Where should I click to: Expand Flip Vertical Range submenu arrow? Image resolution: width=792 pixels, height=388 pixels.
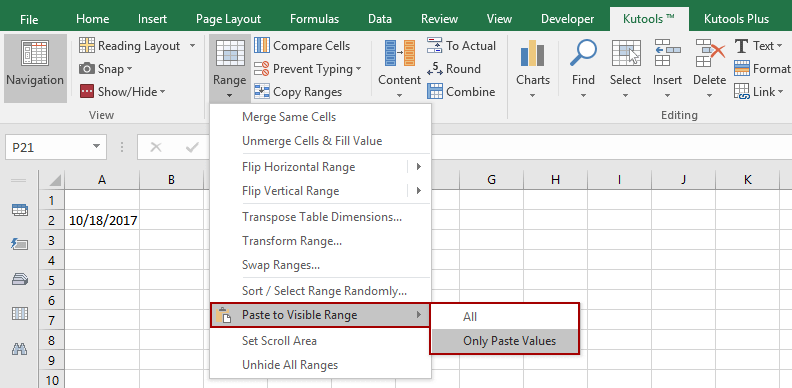419,191
